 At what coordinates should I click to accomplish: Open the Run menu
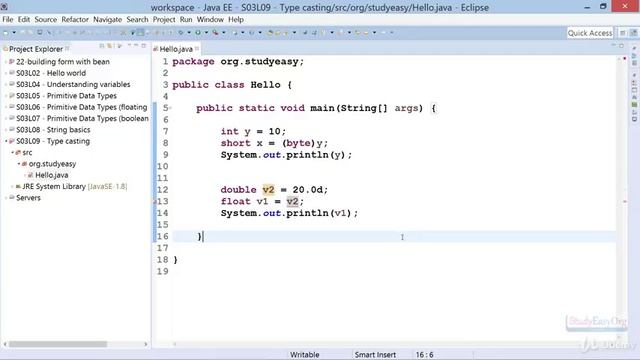[x=186, y=19]
